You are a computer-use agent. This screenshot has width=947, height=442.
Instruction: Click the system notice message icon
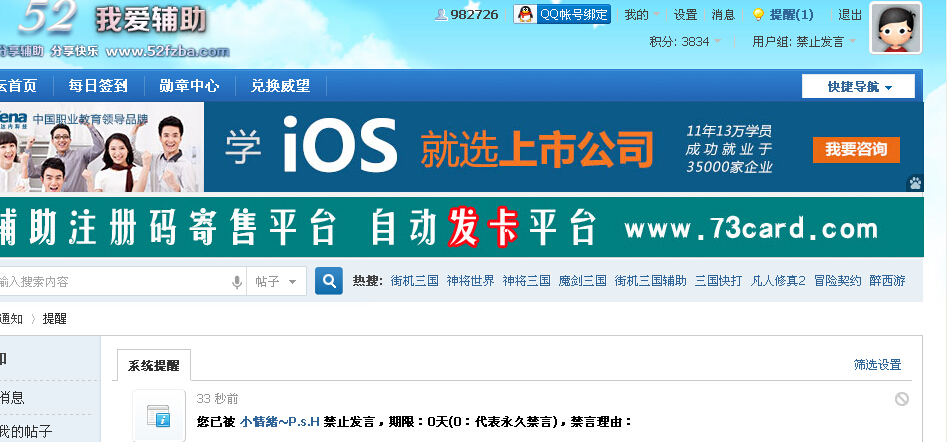159,415
